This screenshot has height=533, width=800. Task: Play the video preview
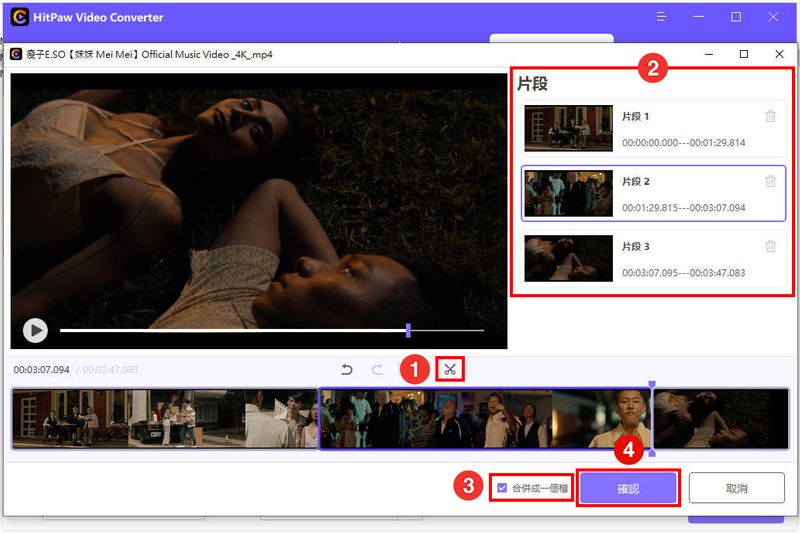tap(35, 331)
